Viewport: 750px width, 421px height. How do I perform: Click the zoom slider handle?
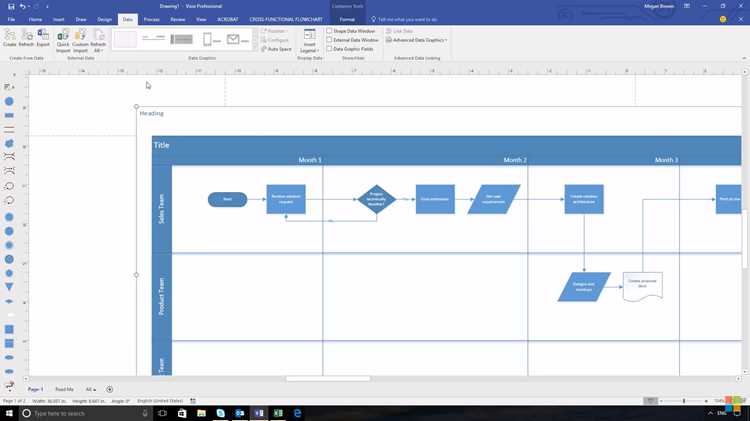(684, 401)
